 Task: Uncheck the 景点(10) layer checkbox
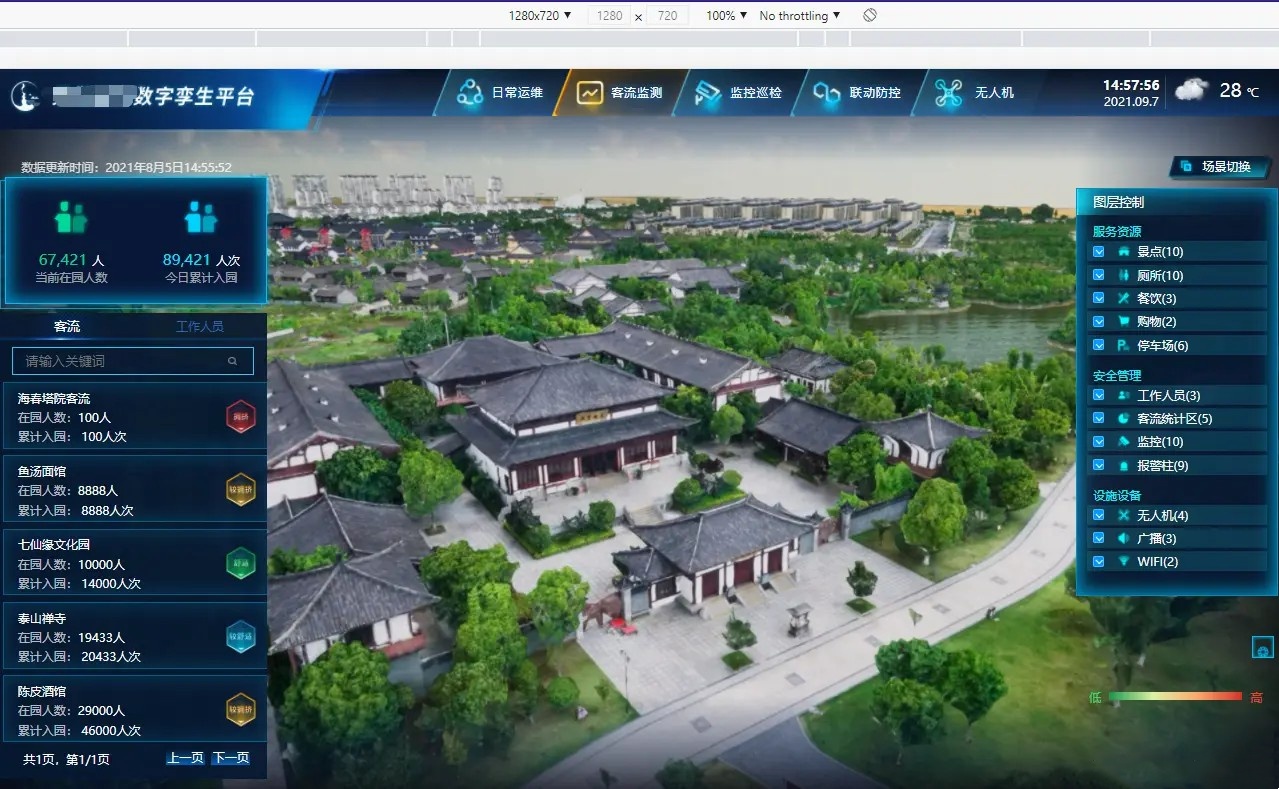[1099, 252]
